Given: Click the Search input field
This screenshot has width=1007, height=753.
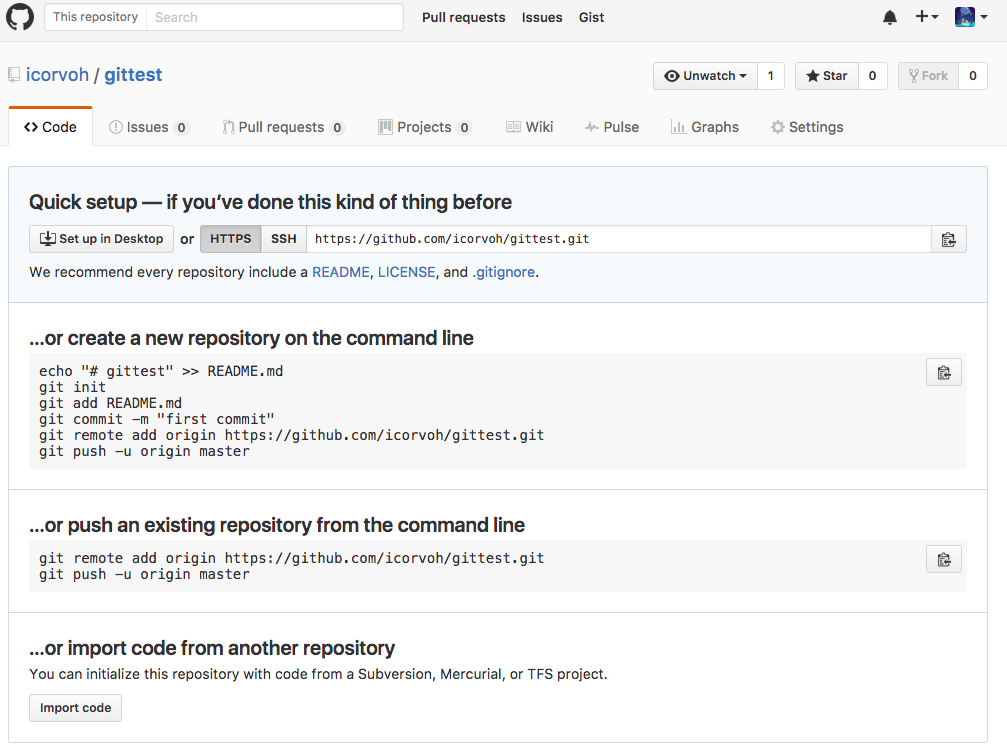Looking at the screenshot, I should (275, 17).
